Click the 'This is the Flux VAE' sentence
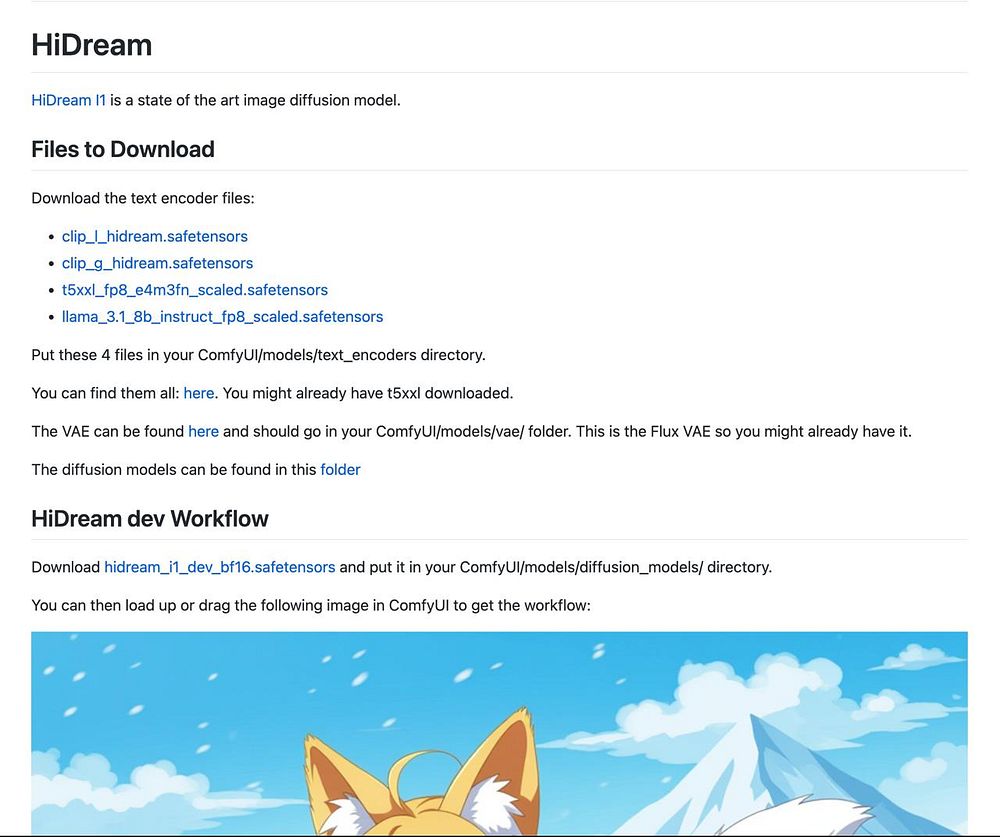The image size is (1000, 837). coord(744,431)
